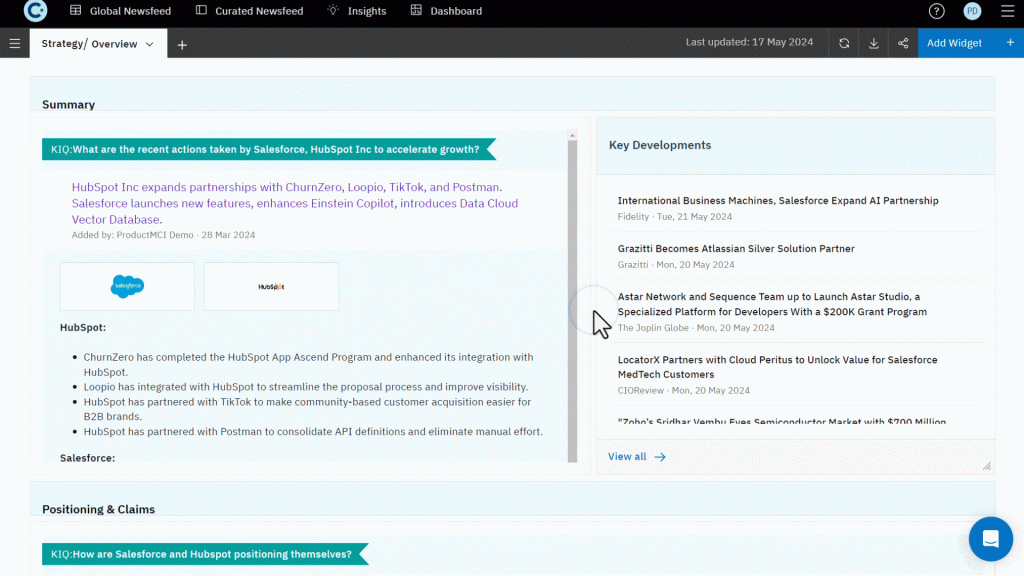Open the chat support bubble

990,539
